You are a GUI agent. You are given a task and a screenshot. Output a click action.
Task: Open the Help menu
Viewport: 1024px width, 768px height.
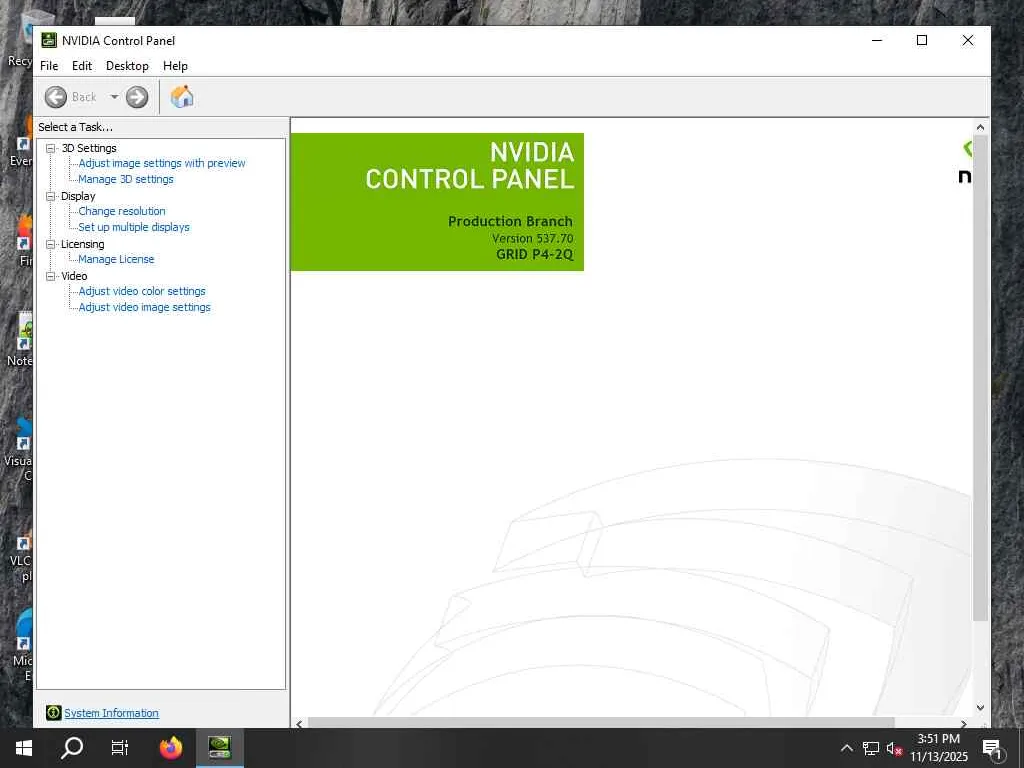click(x=175, y=66)
